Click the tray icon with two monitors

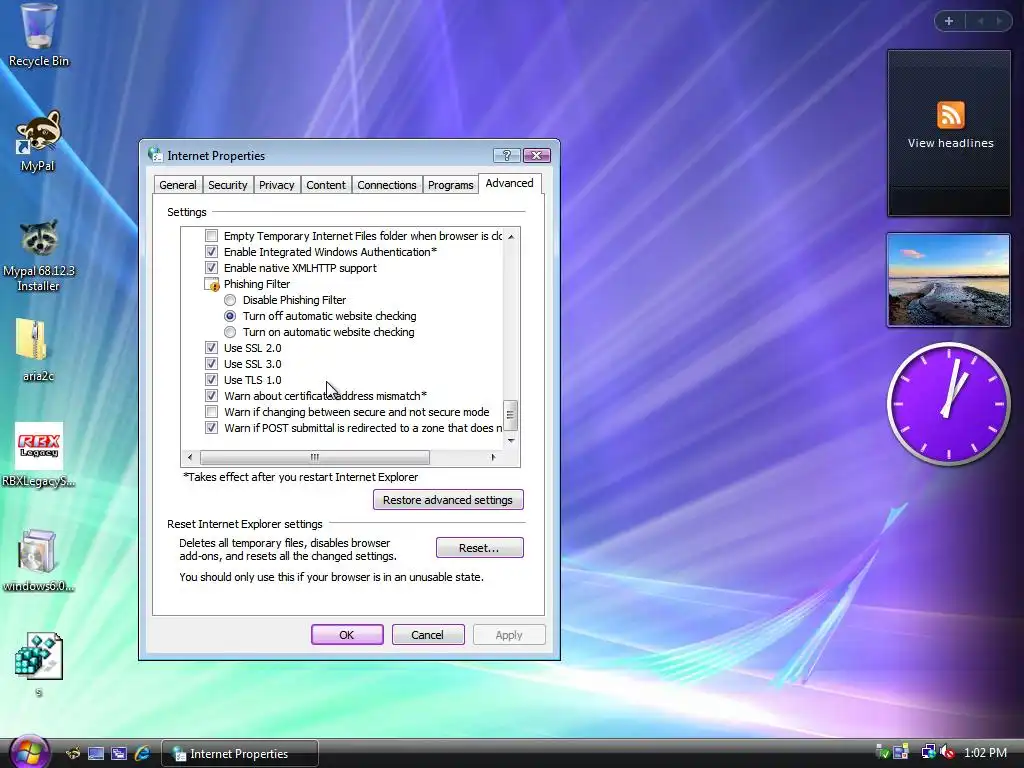928,752
